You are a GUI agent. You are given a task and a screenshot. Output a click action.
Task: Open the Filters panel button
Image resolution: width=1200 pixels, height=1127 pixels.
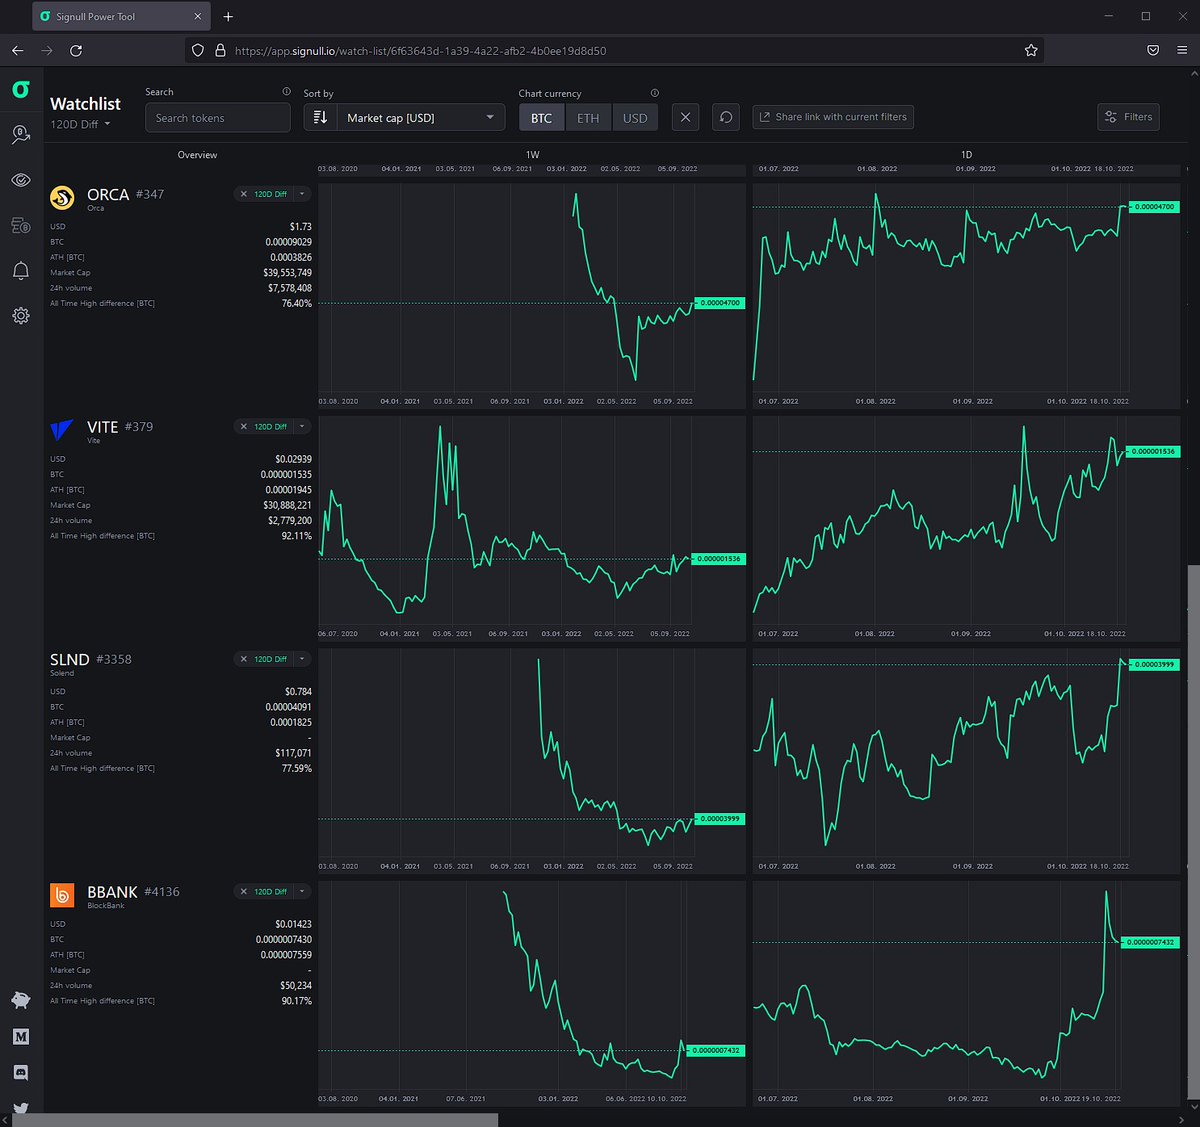[1128, 117]
